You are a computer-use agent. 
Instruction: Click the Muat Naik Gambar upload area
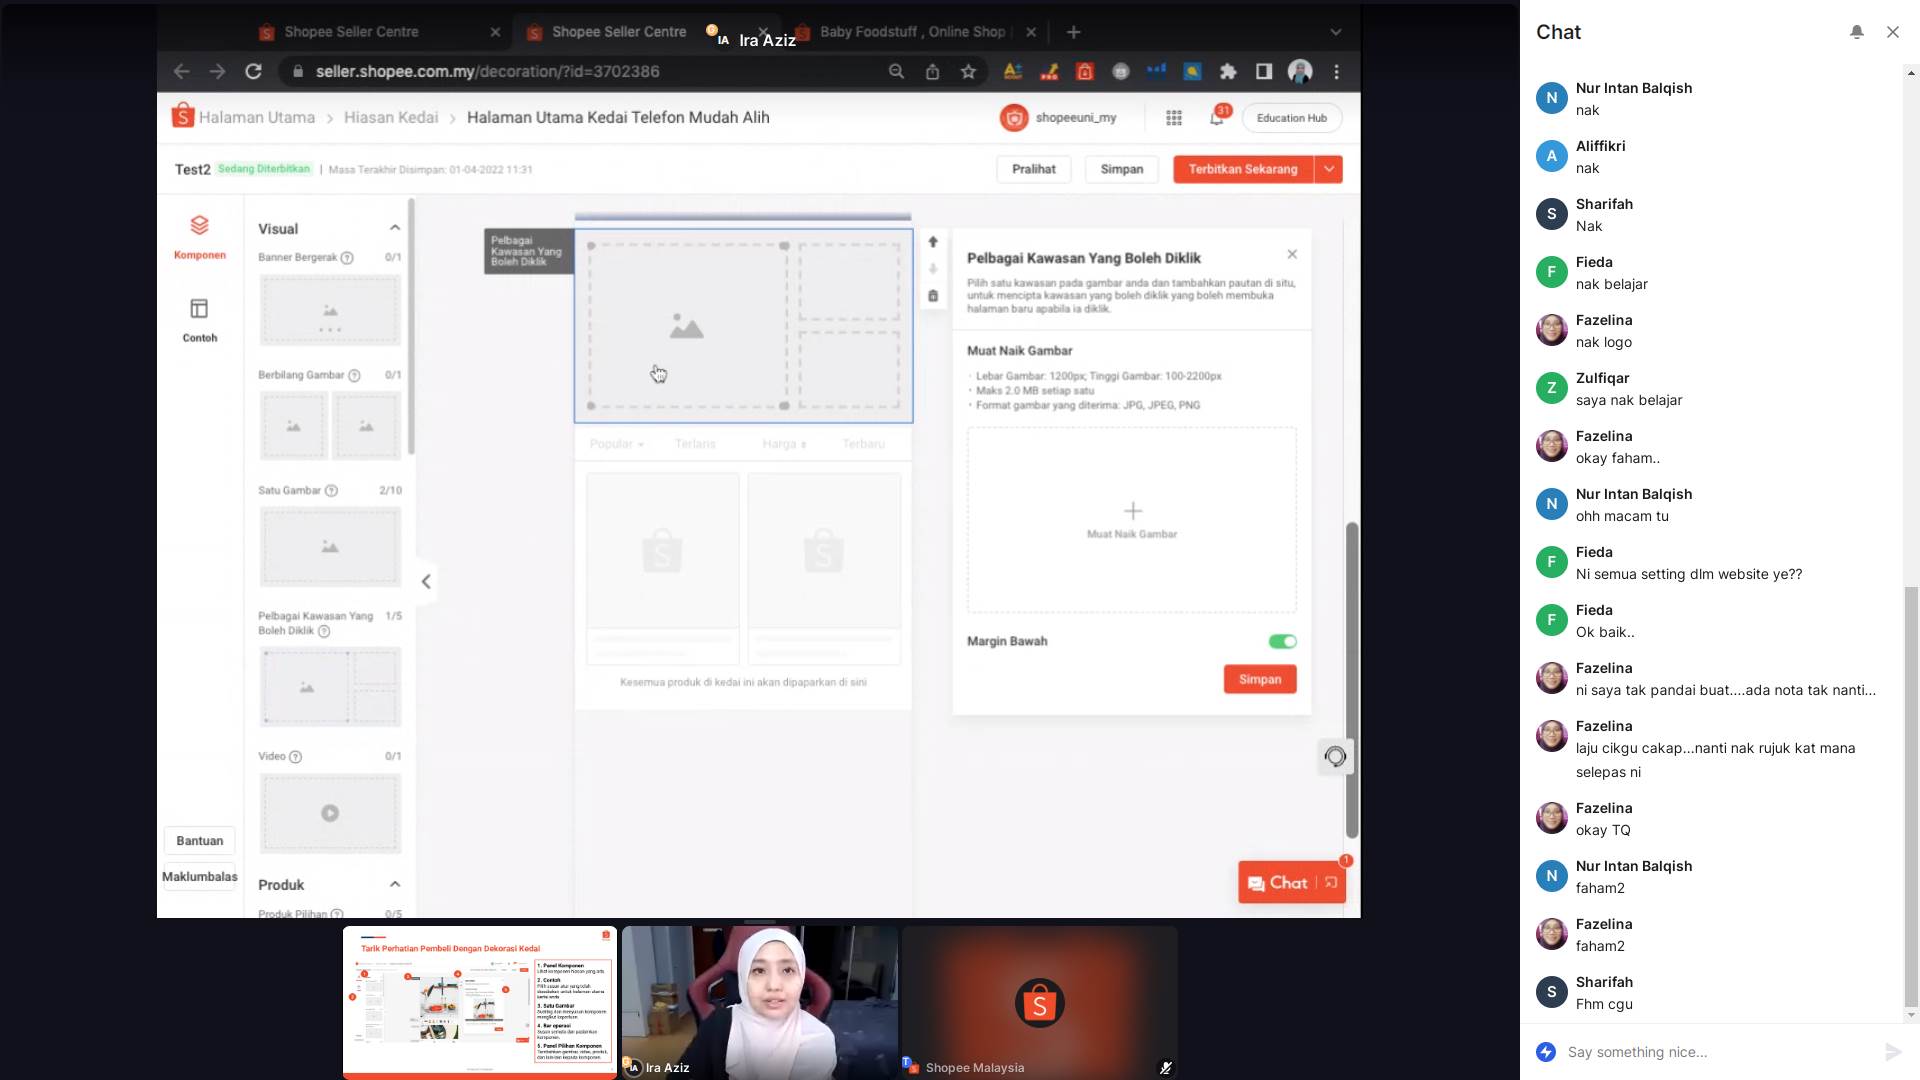pos(1131,519)
